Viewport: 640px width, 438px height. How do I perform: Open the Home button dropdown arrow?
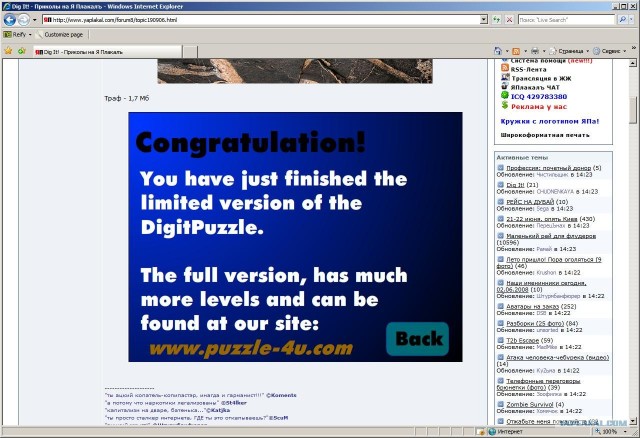click(x=507, y=51)
